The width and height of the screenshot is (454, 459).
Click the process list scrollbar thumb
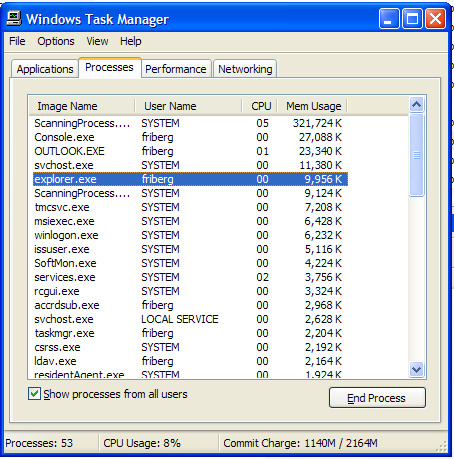416,155
